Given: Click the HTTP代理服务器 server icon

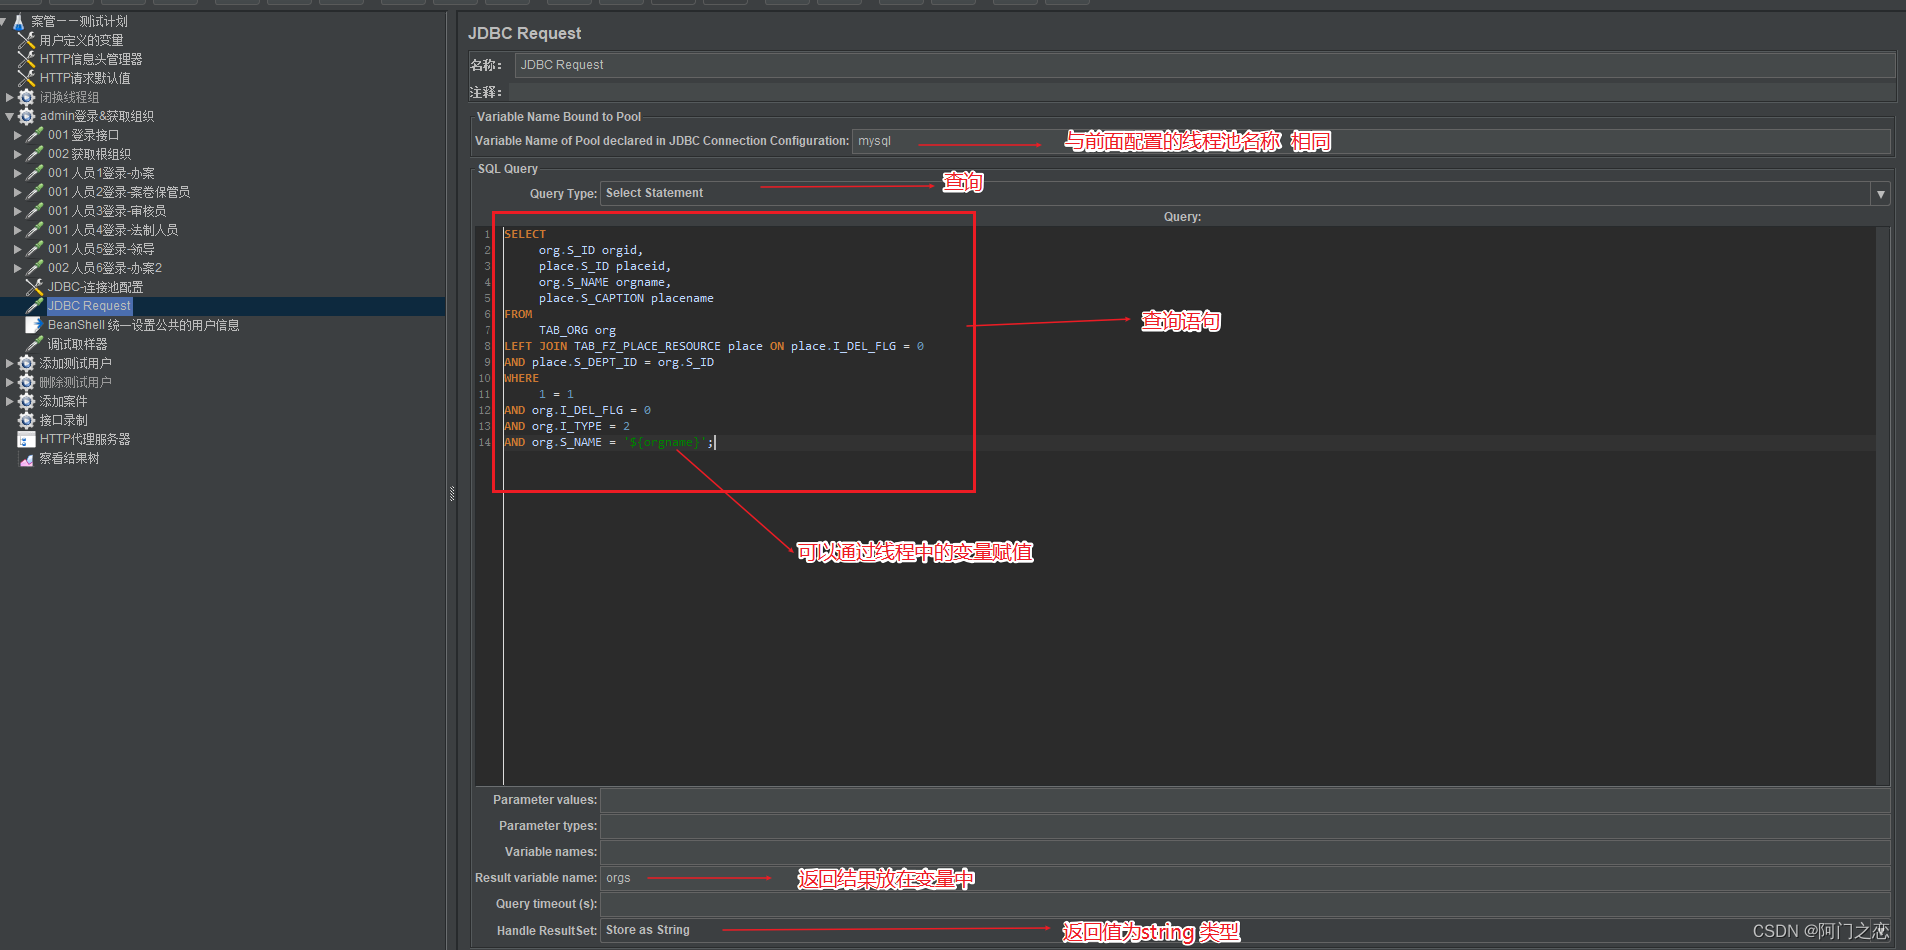Looking at the screenshot, I should 27,439.
